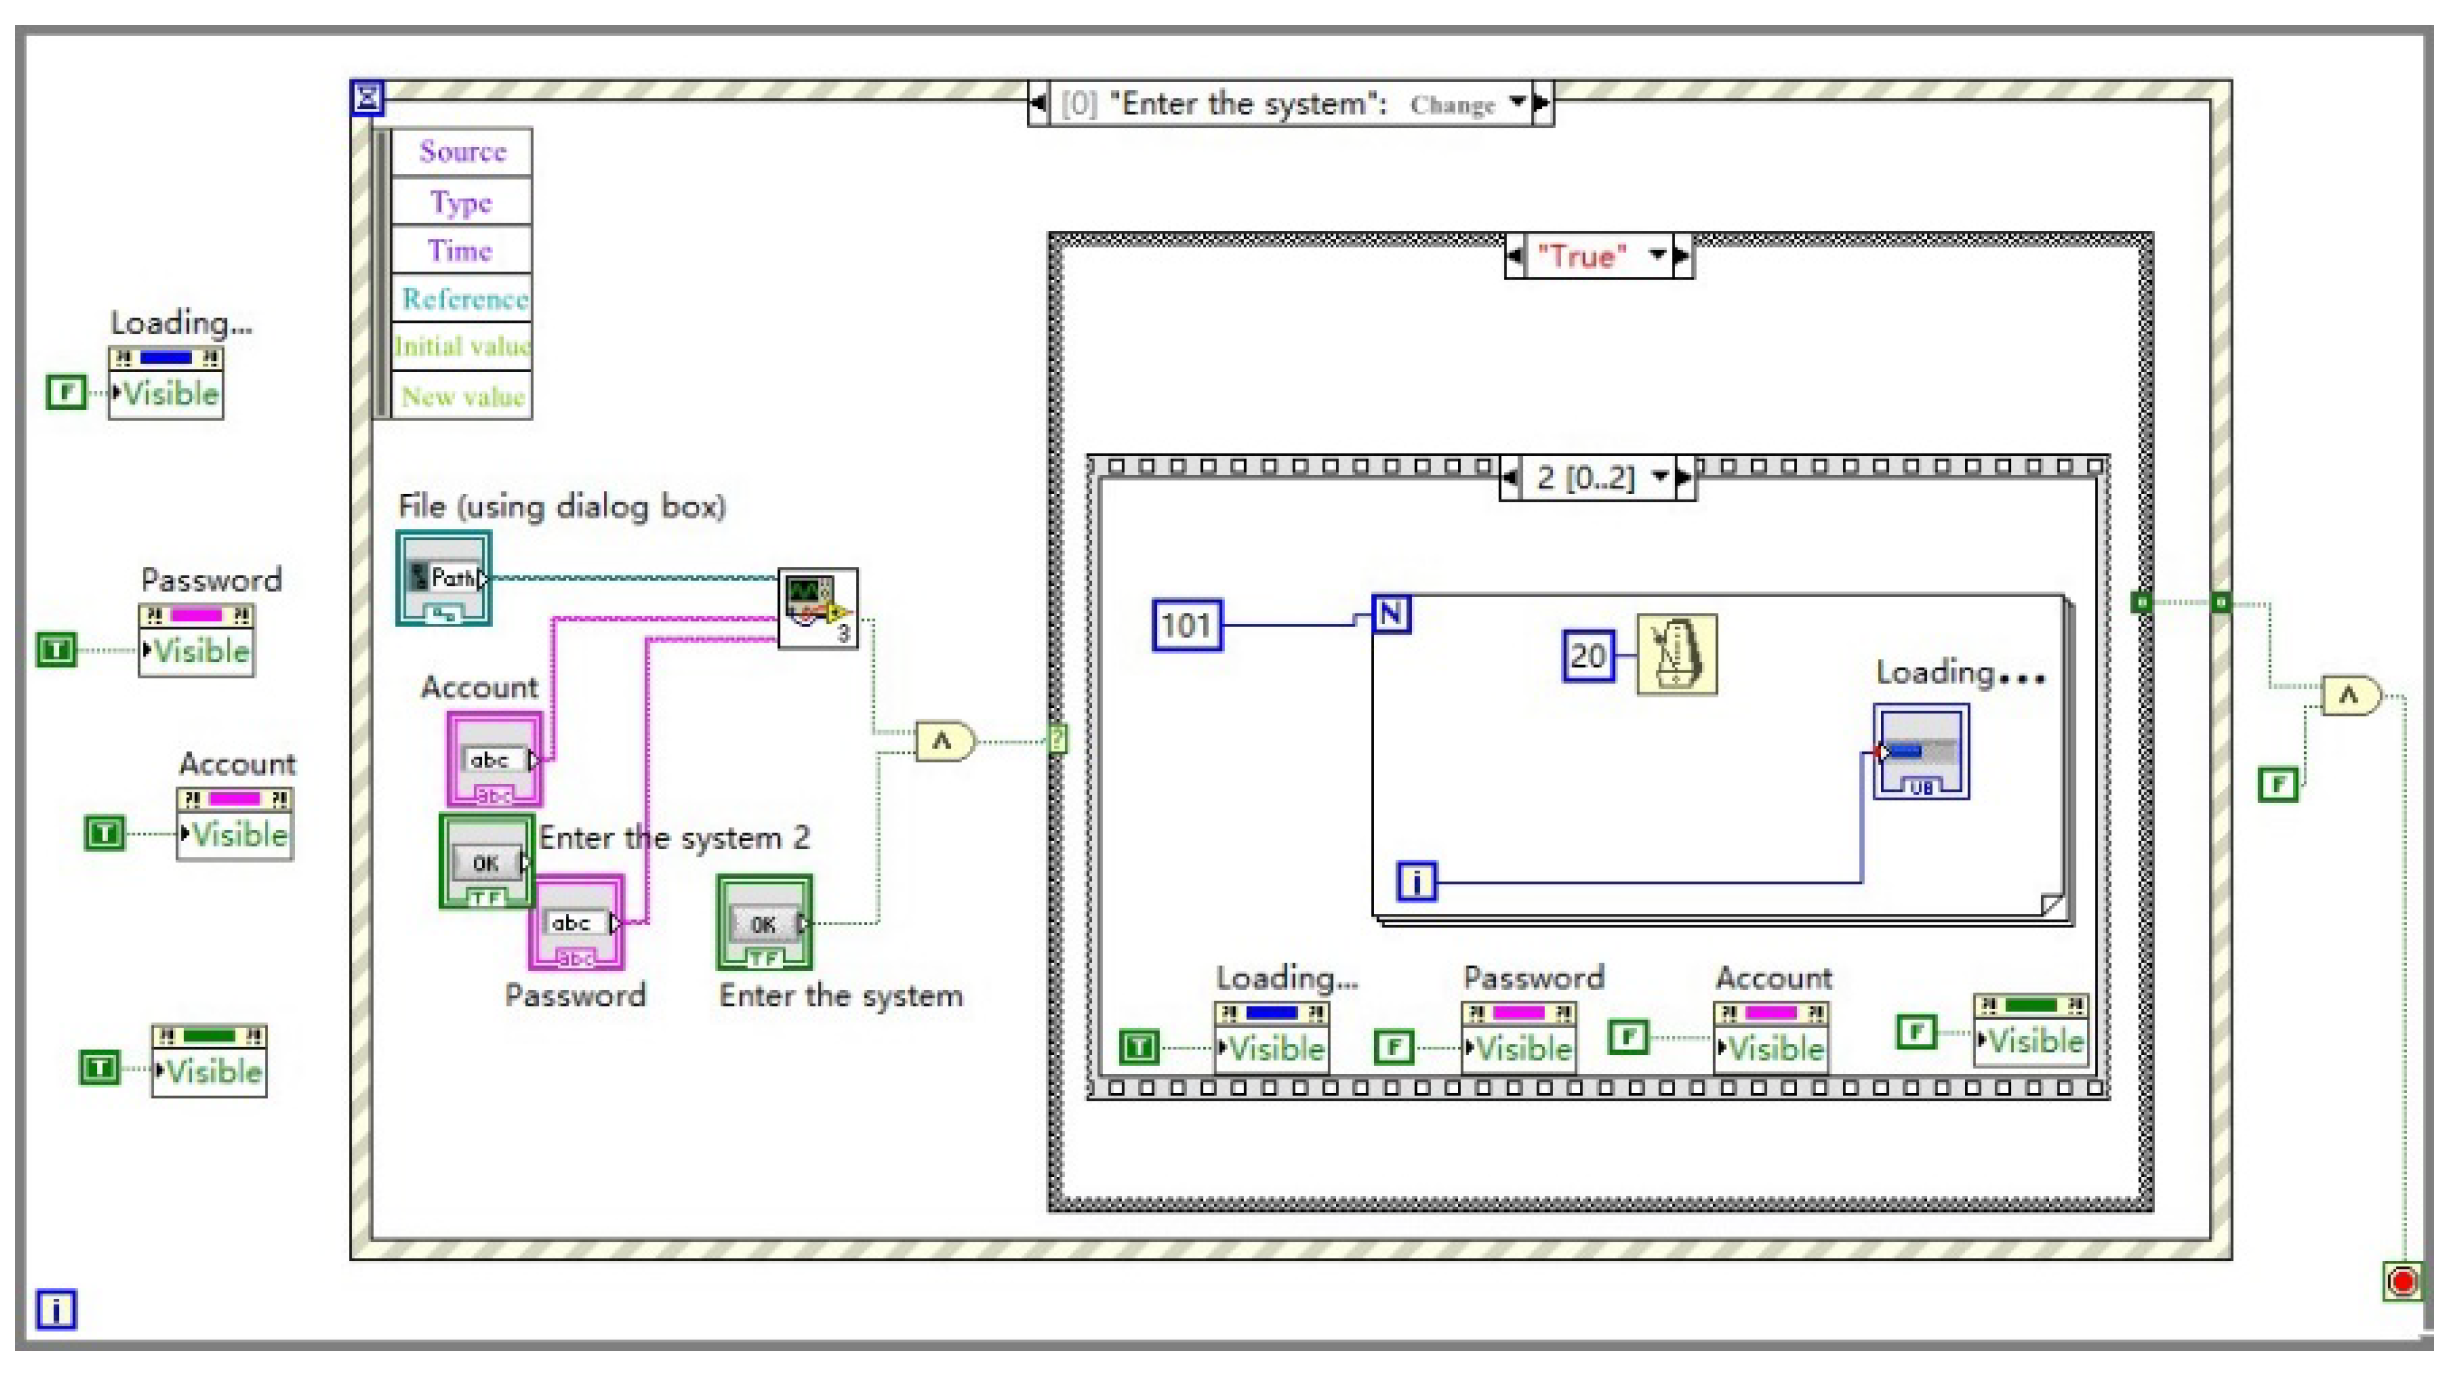Click the numeric constant 101
Image resolution: width=2462 pixels, height=1375 pixels.
click(x=1186, y=626)
